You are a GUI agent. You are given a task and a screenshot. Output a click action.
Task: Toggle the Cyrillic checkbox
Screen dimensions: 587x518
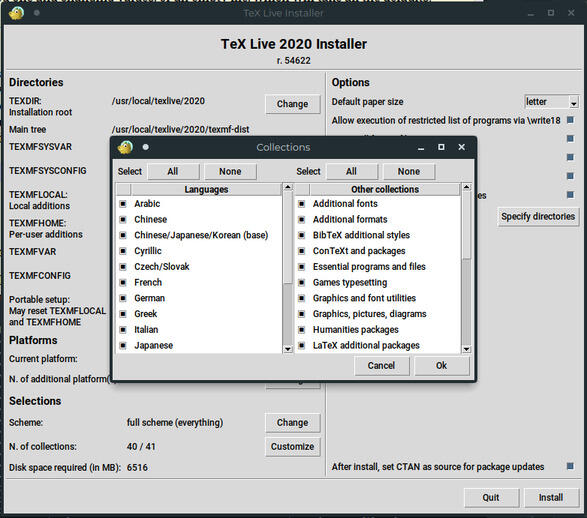(x=122, y=251)
